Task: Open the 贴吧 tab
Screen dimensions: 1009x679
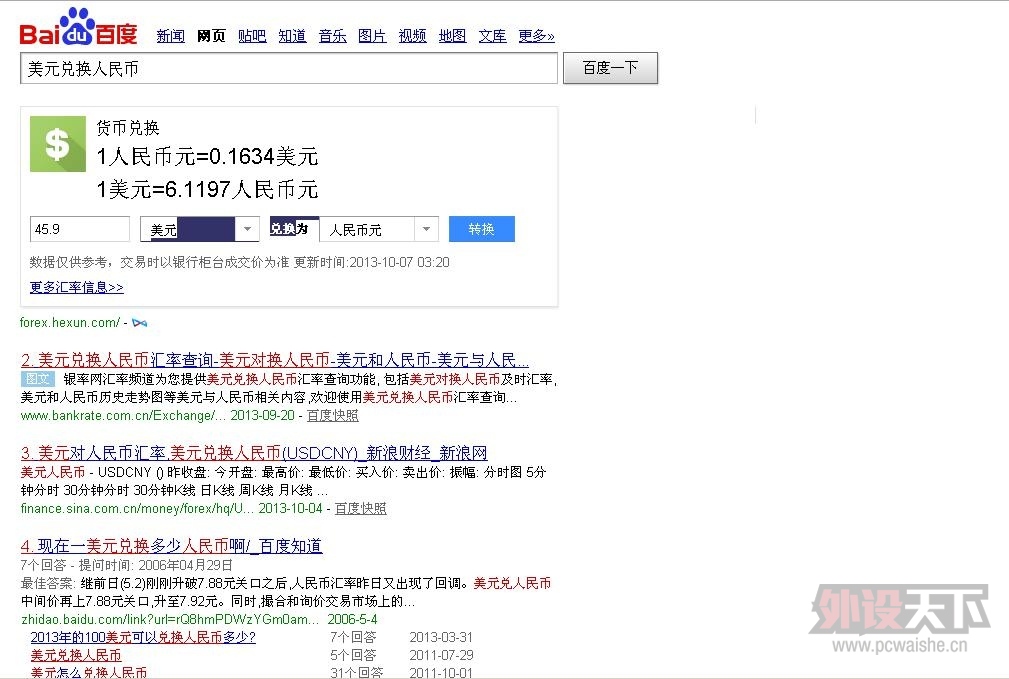Action: pyautogui.click(x=252, y=36)
